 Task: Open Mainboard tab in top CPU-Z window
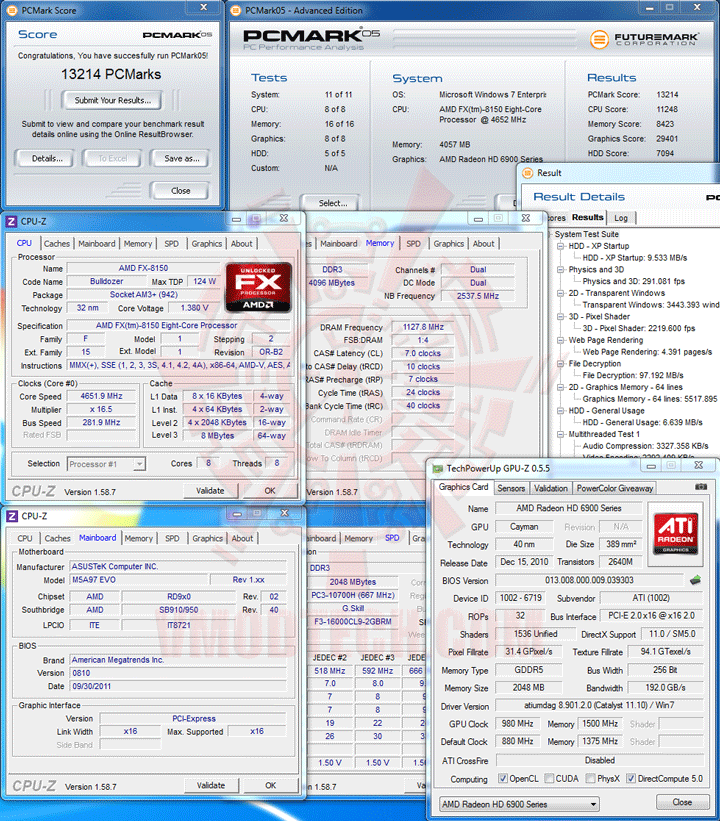tap(97, 243)
